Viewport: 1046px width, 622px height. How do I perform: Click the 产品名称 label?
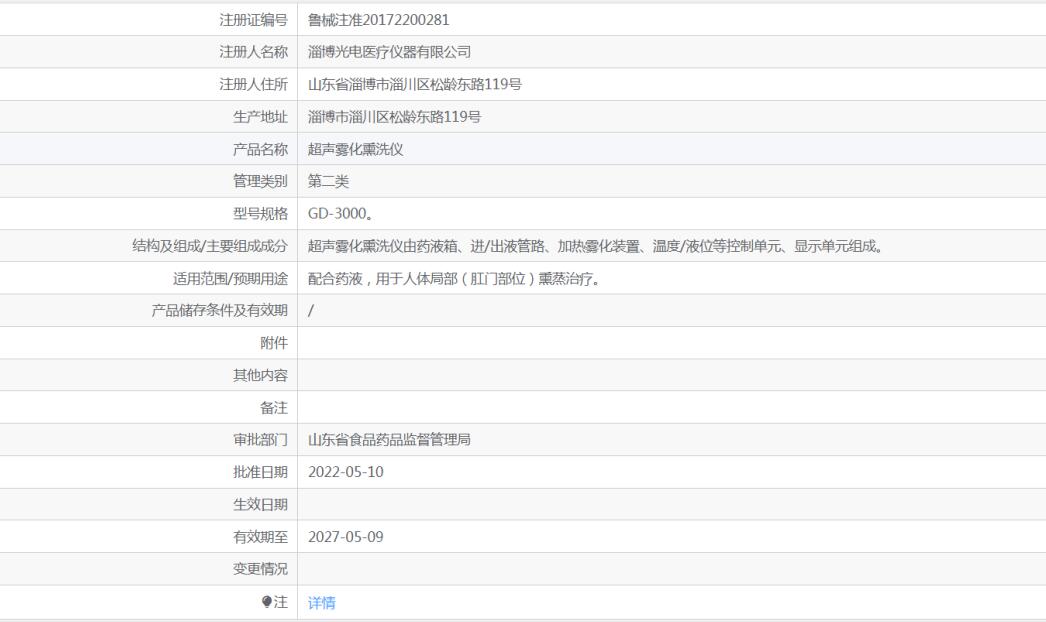[260, 149]
